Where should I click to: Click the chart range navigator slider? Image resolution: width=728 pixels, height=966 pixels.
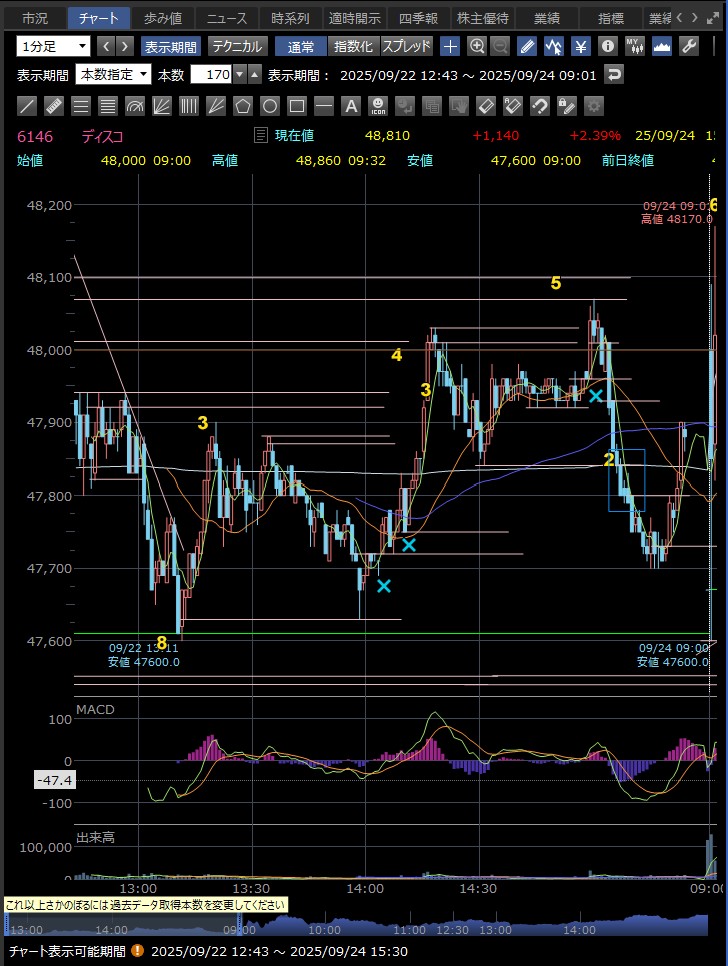tap(364, 926)
